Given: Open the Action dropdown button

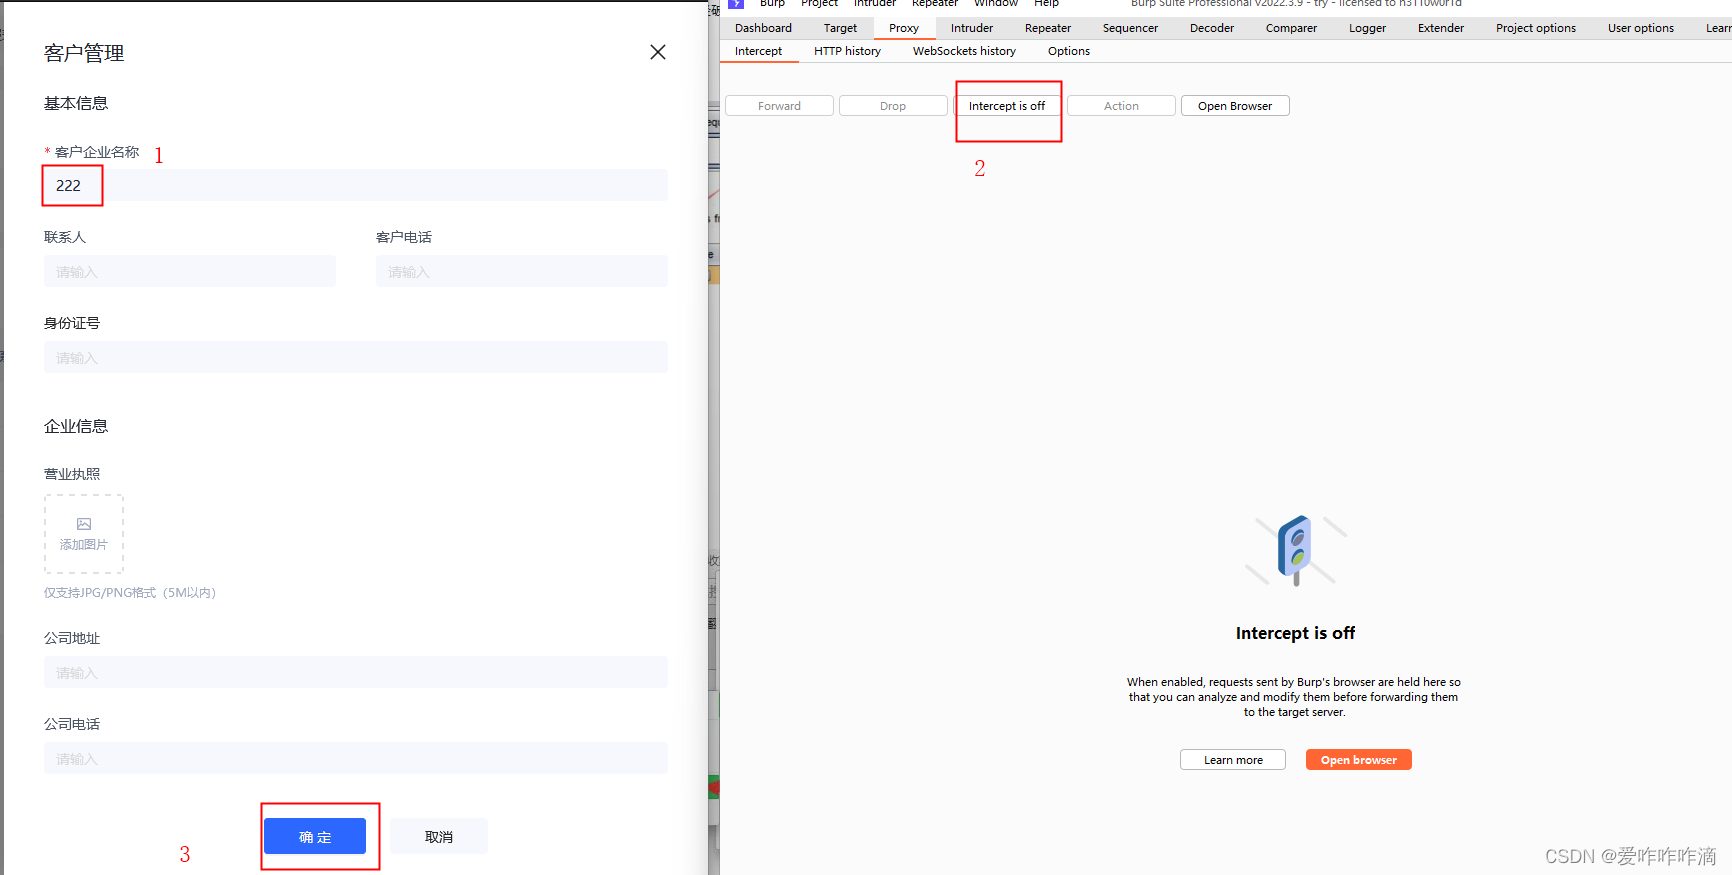Looking at the screenshot, I should pos(1121,106).
